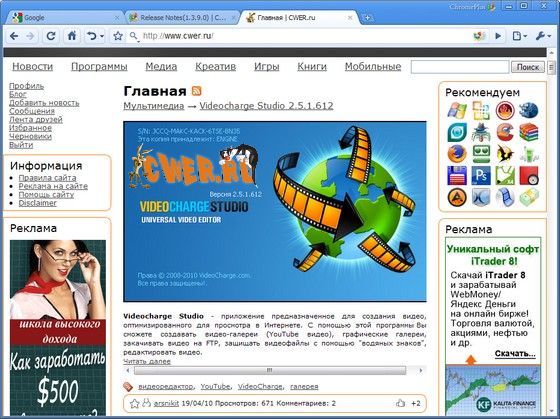The image size is (560, 419).
Task: Open the Nero flame icon in Рекомендуем
Action: pyautogui.click(x=505, y=110)
